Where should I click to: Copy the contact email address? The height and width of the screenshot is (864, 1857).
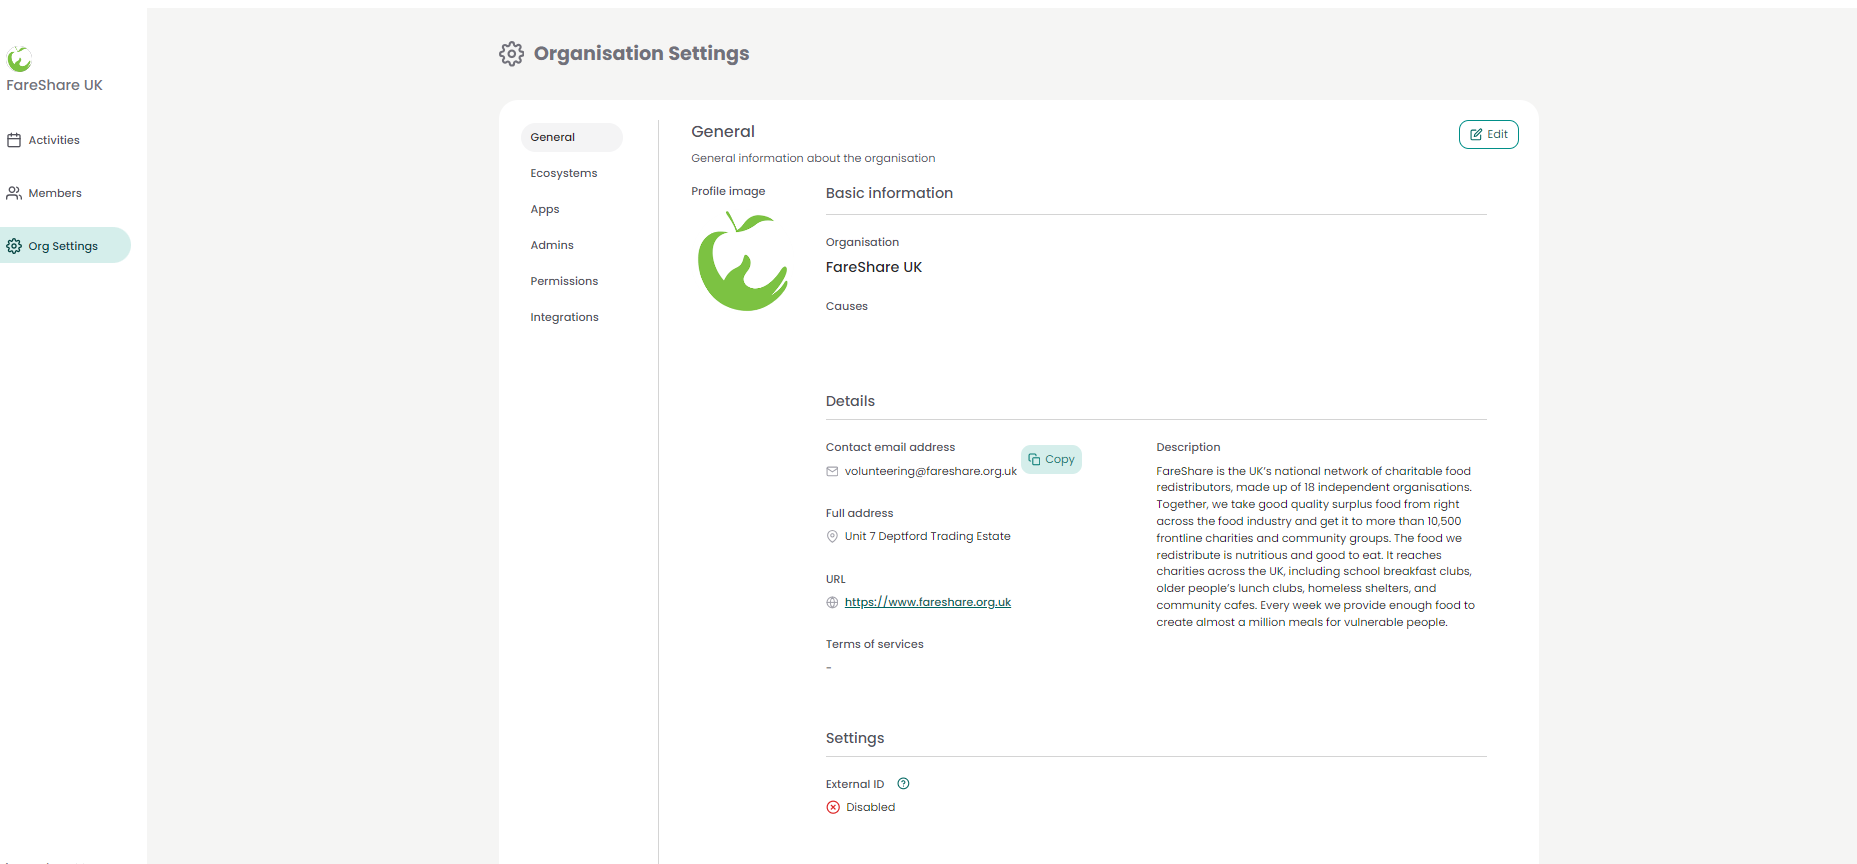coord(1051,460)
